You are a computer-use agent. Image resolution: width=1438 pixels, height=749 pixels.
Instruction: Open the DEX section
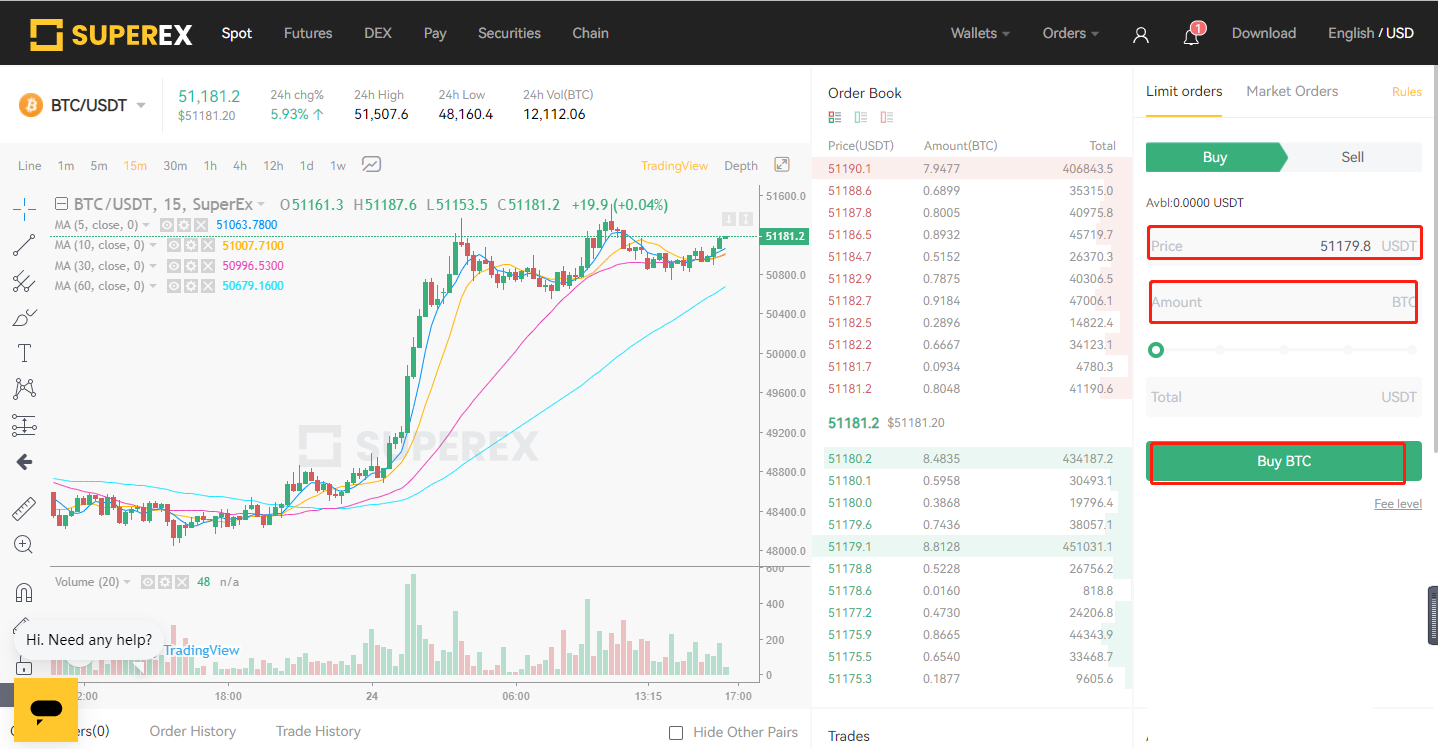point(378,33)
